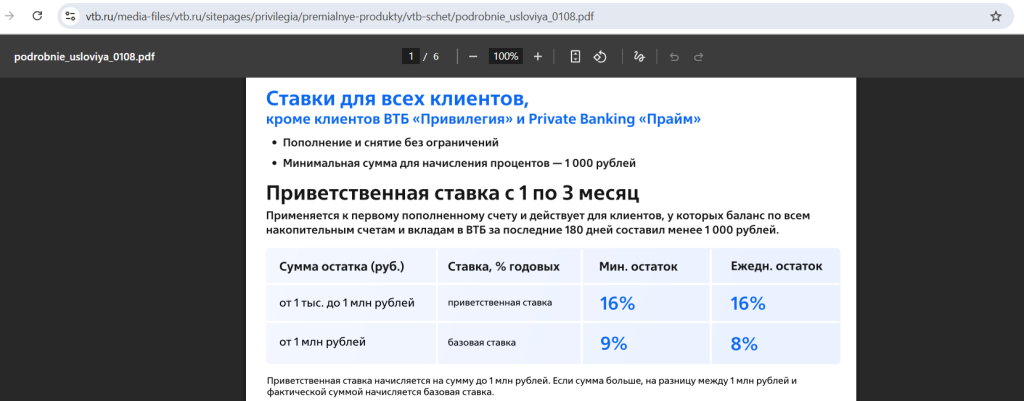This screenshot has height=401, width=1024.
Task: Open the draw annotation tool
Action: pyautogui.click(x=639, y=57)
